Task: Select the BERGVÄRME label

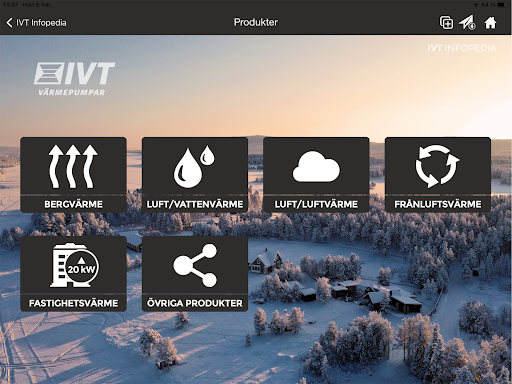Action: (73, 204)
